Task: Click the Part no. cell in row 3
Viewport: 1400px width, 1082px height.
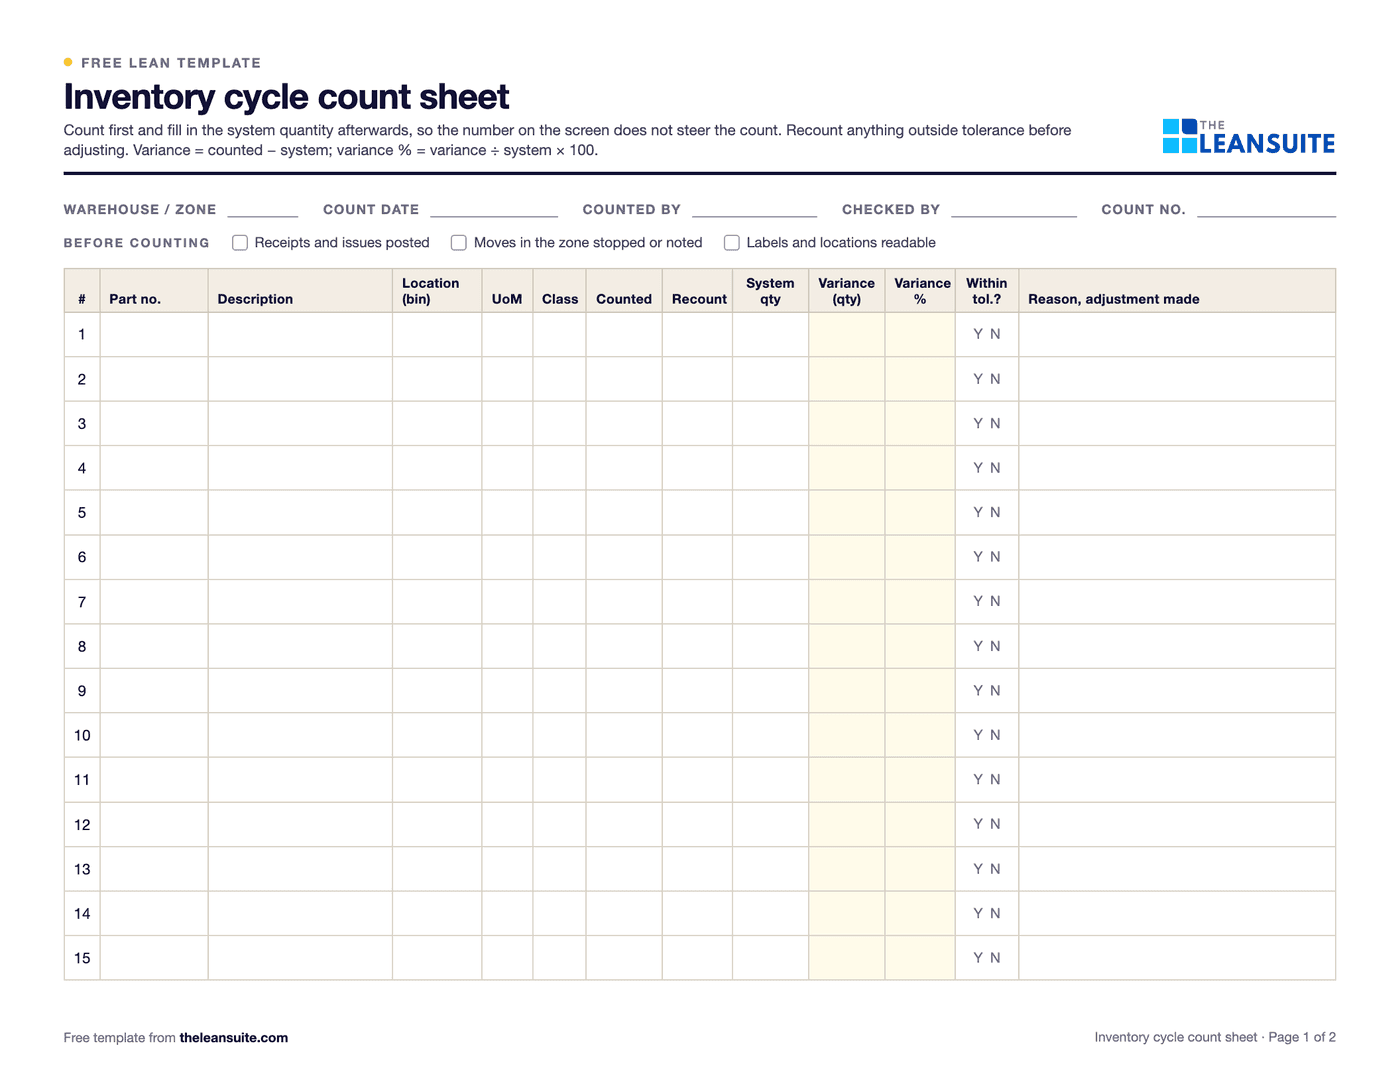Action: coord(154,423)
